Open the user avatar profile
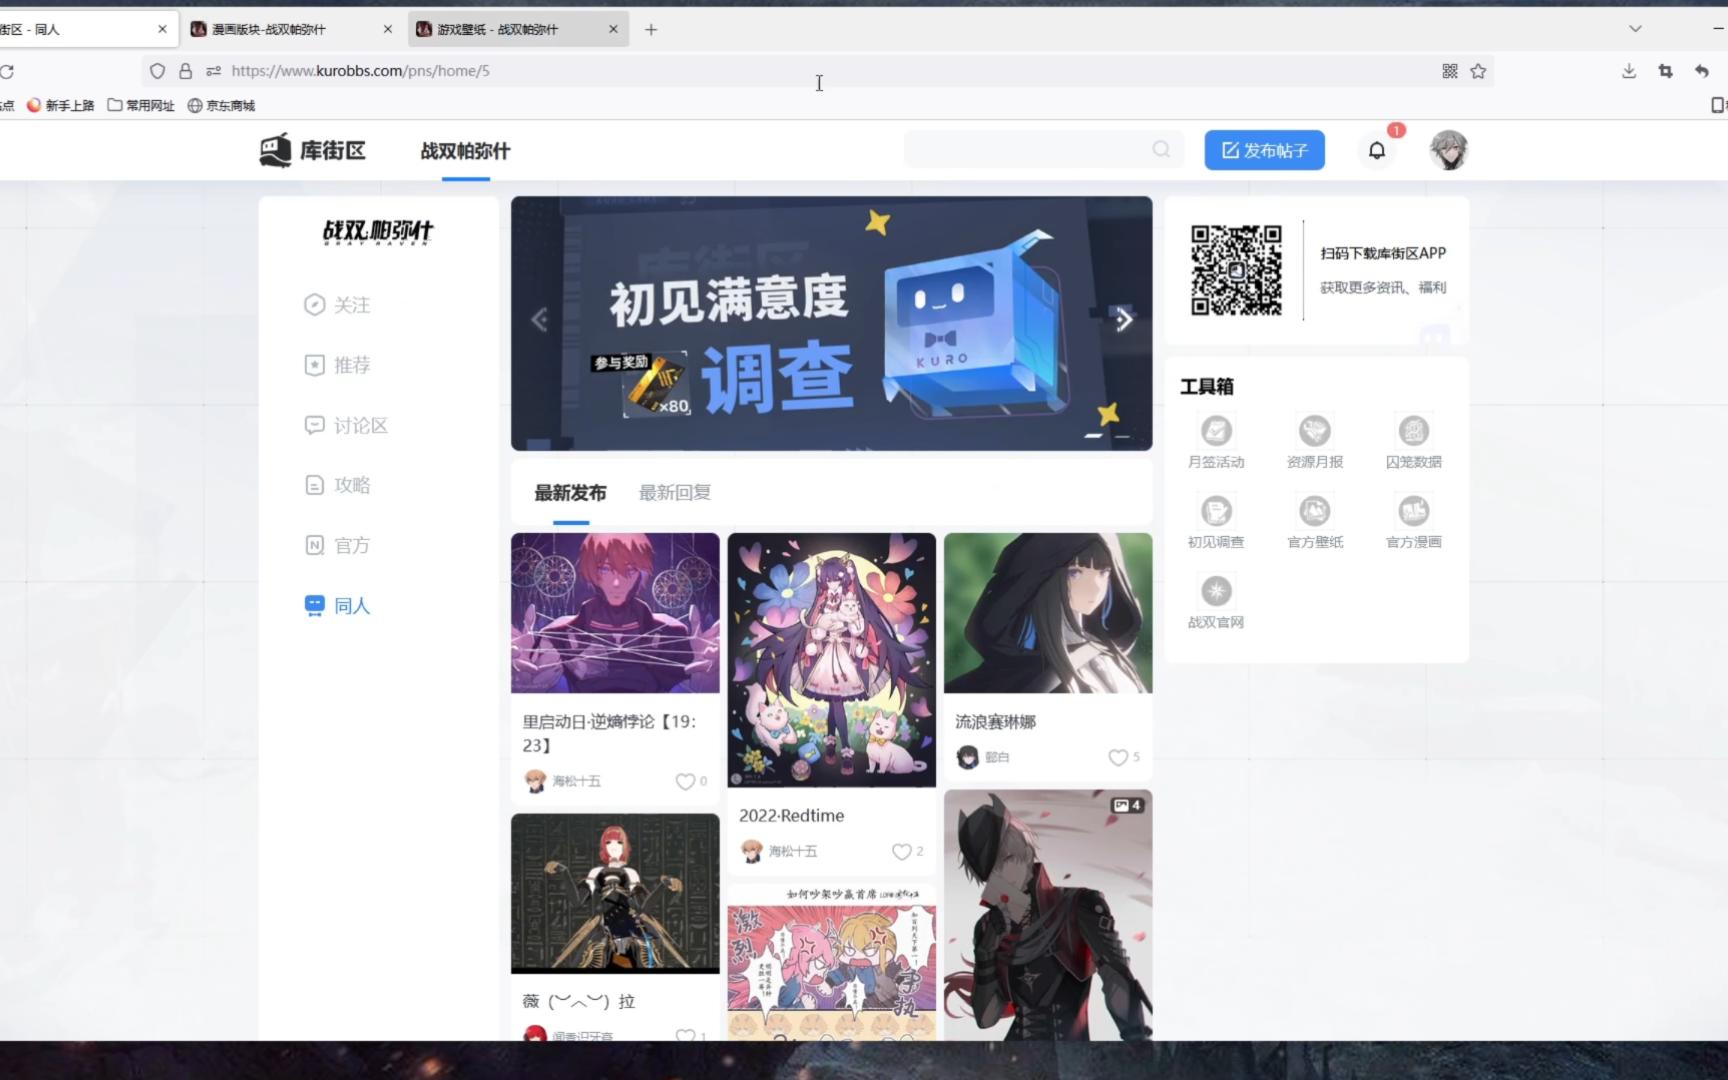This screenshot has width=1728, height=1080. tap(1448, 150)
